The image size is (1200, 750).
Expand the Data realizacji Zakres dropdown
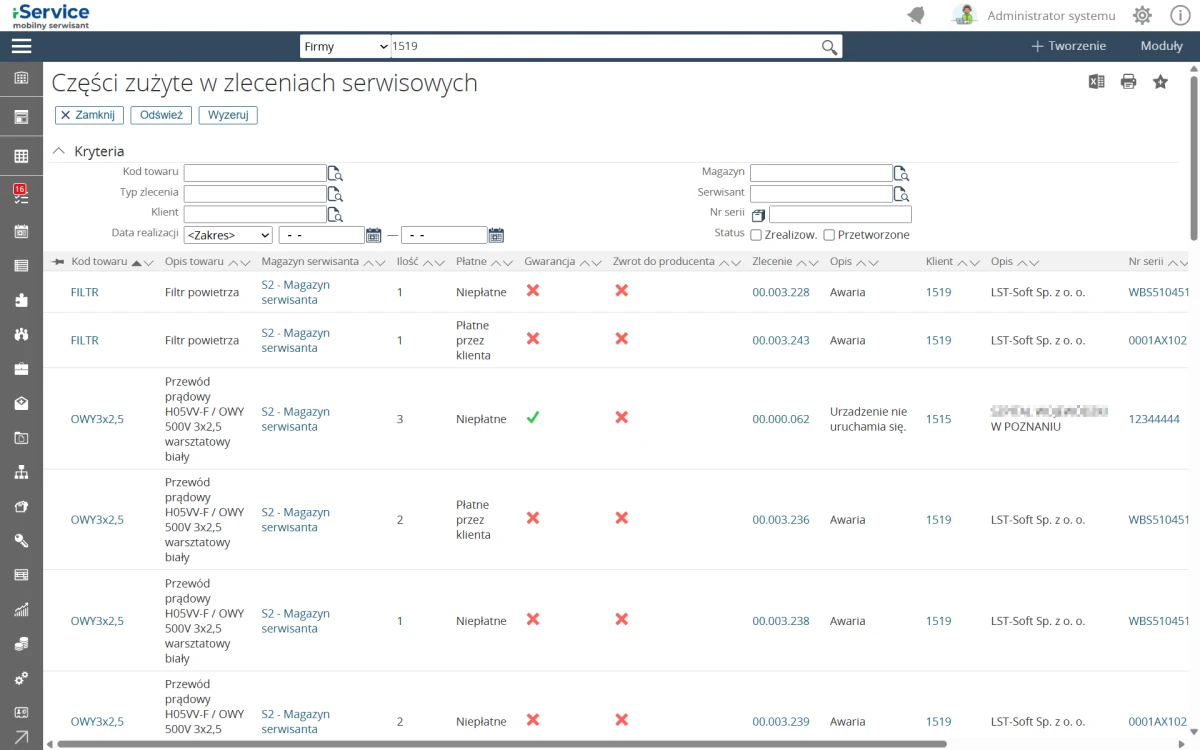coord(228,235)
